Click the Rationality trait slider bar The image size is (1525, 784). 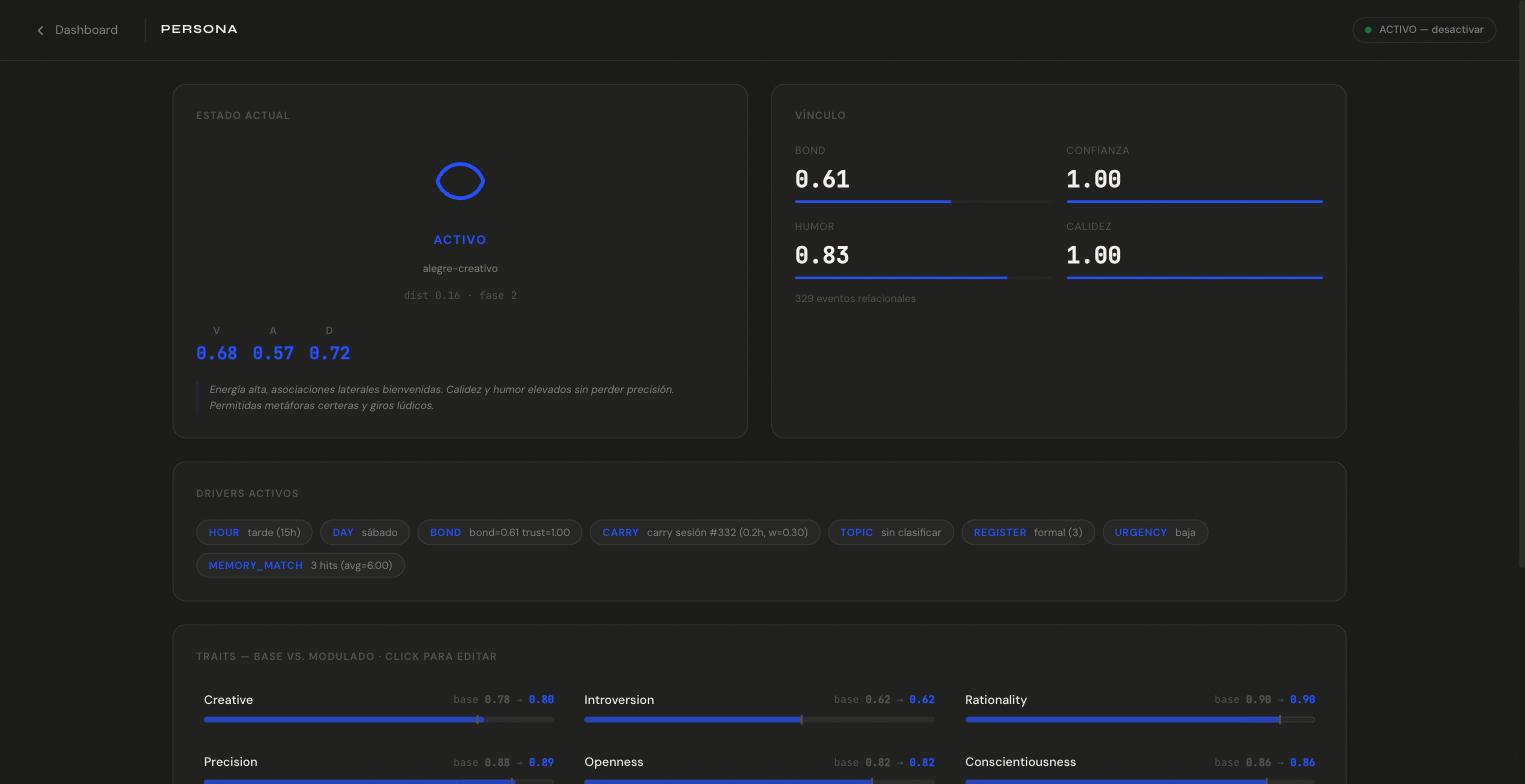pos(1140,719)
